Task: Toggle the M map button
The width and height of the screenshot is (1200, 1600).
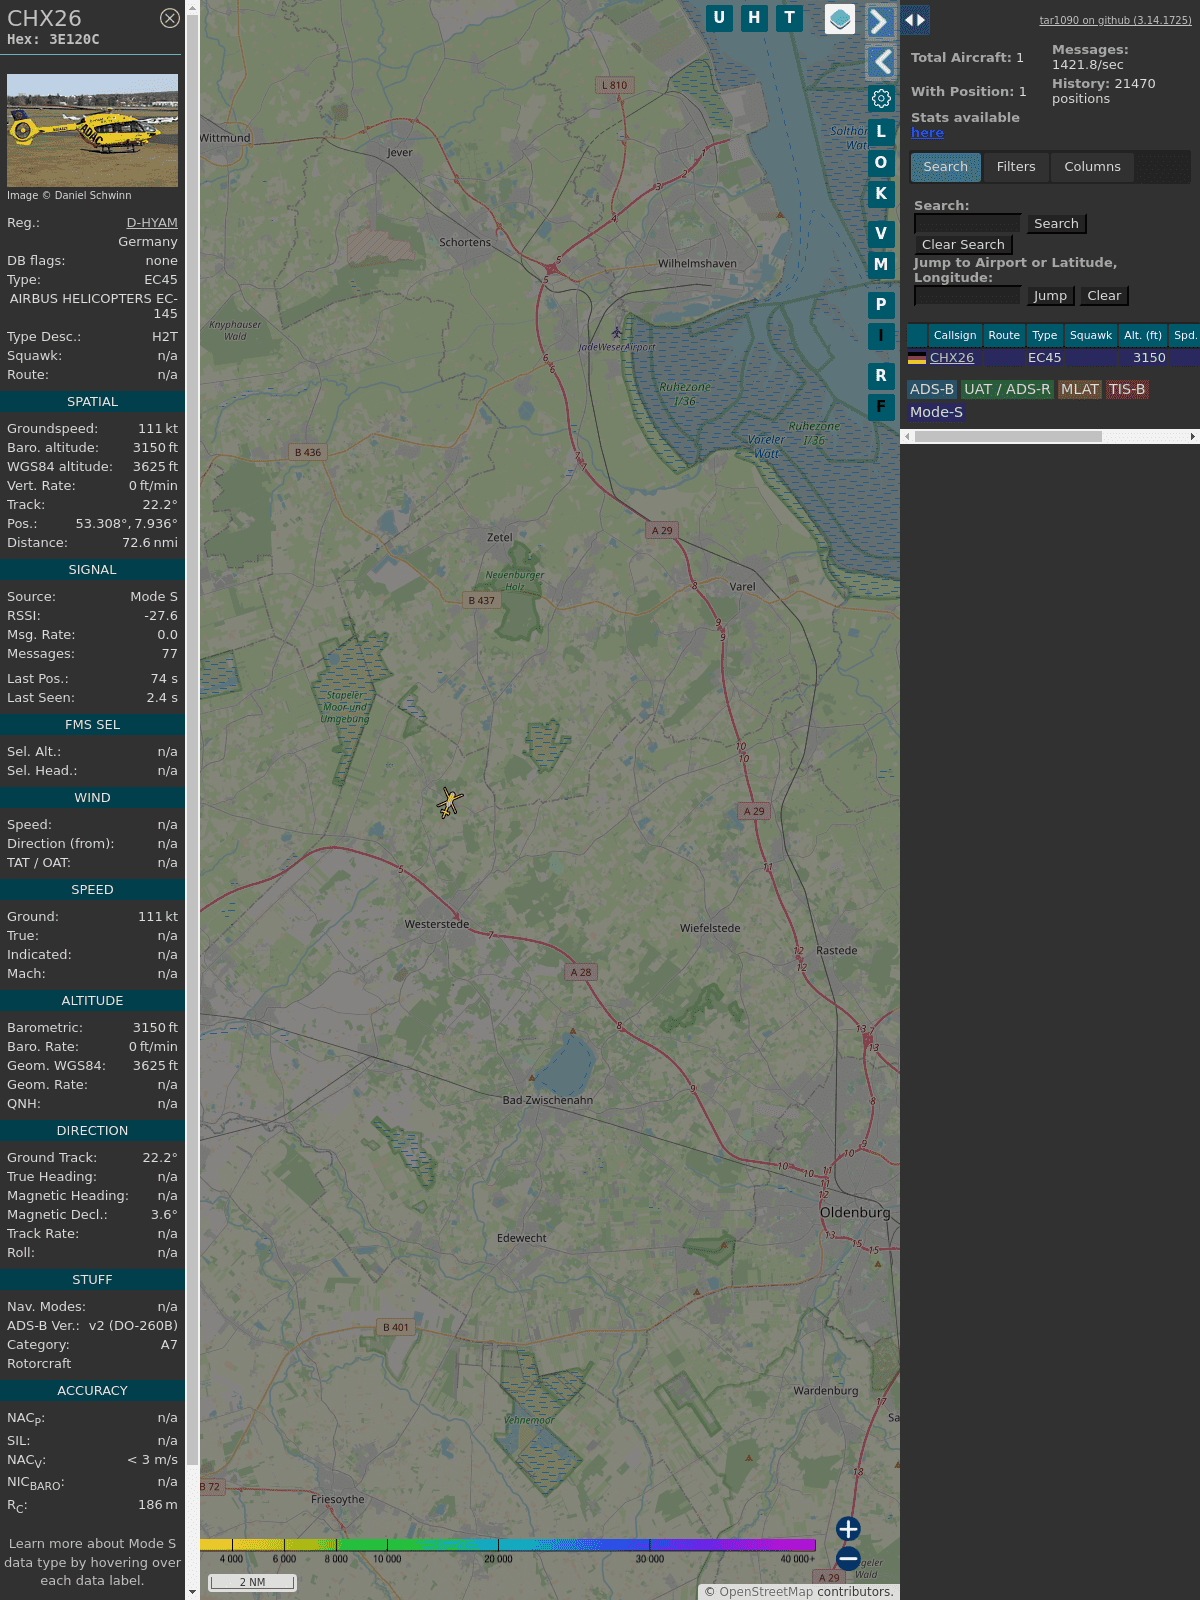Action: pyautogui.click(x=881, y=264)
